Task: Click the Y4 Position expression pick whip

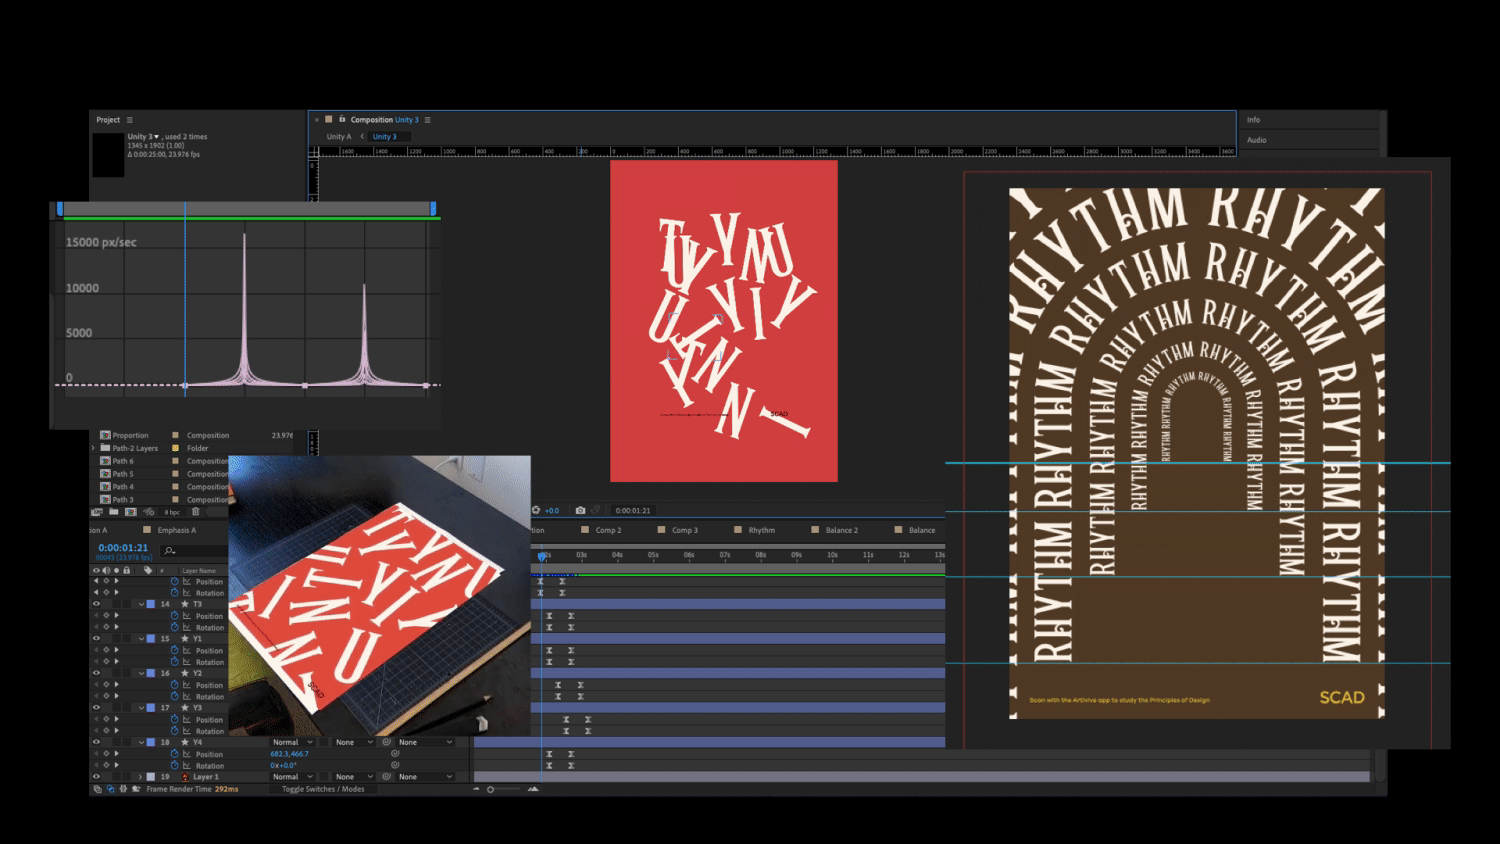Action: [x=395, y=754]
